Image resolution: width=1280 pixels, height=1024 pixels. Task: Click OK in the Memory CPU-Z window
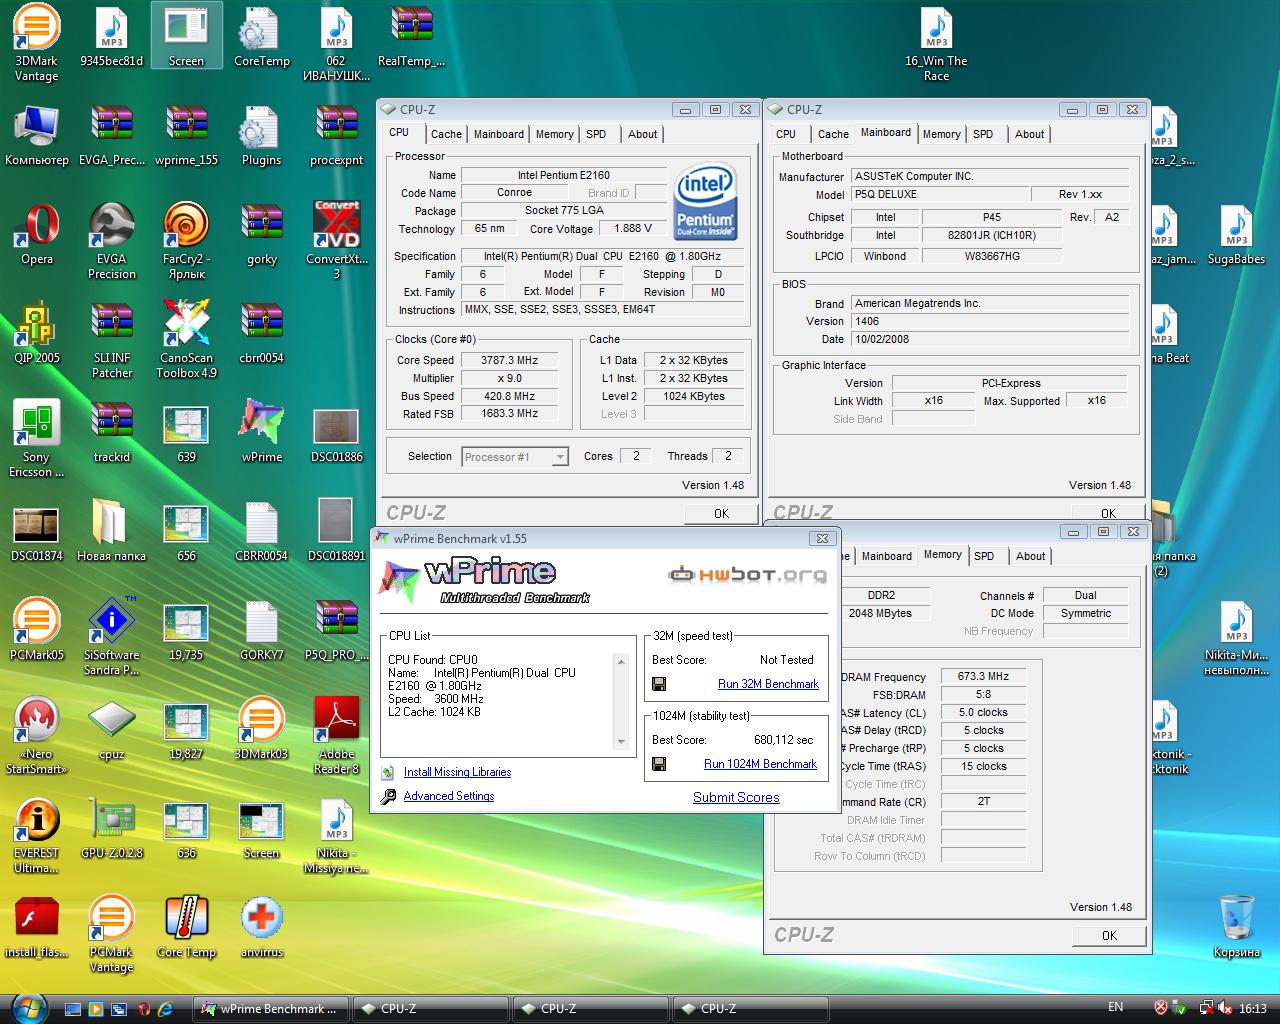[x=1109, y=935]
